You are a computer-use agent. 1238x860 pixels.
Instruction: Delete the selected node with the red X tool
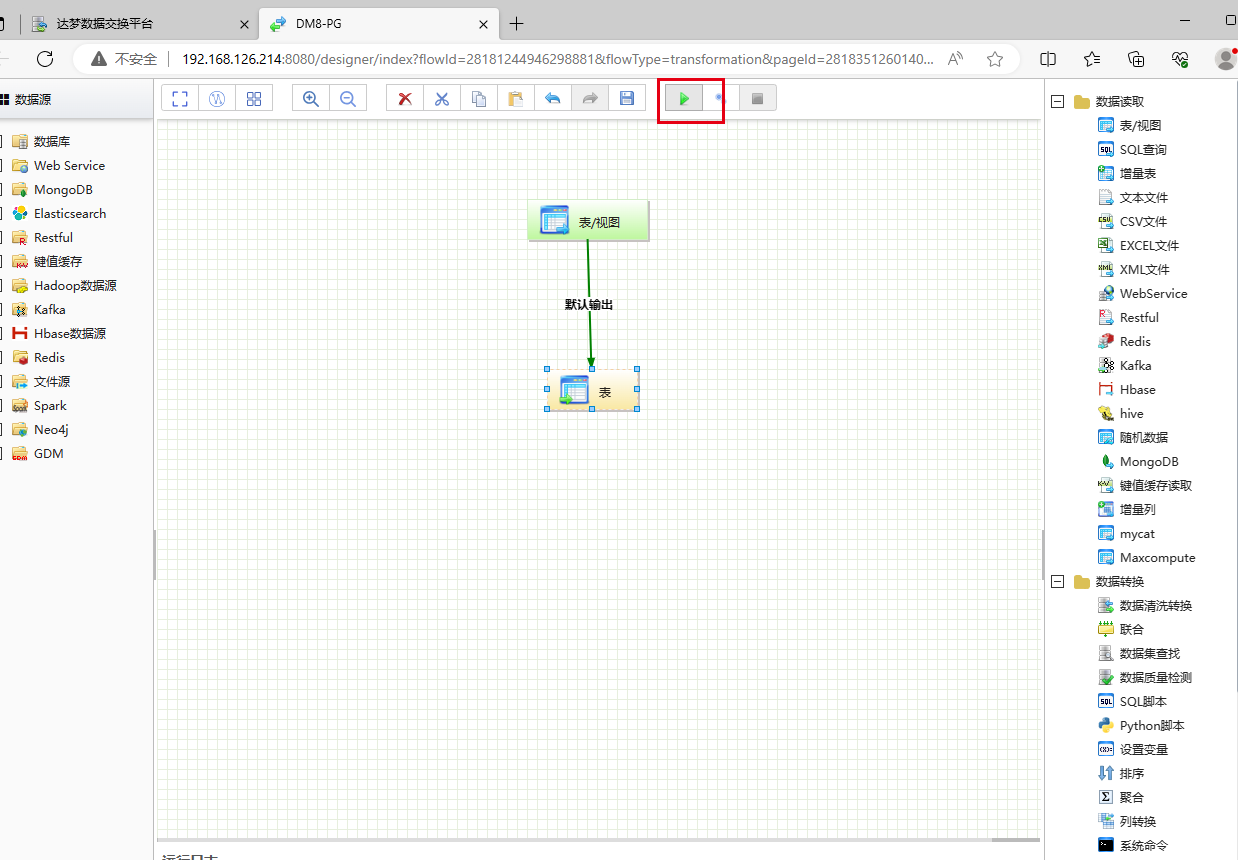(404, 97)
